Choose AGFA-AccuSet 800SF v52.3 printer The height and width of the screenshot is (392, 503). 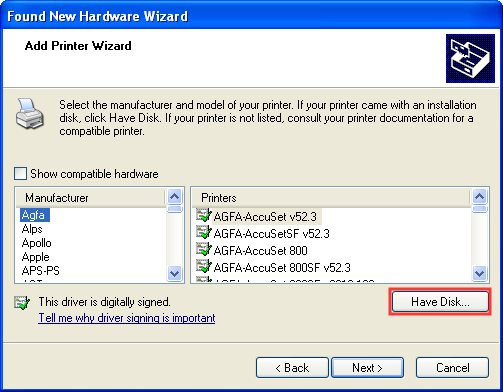282,268
